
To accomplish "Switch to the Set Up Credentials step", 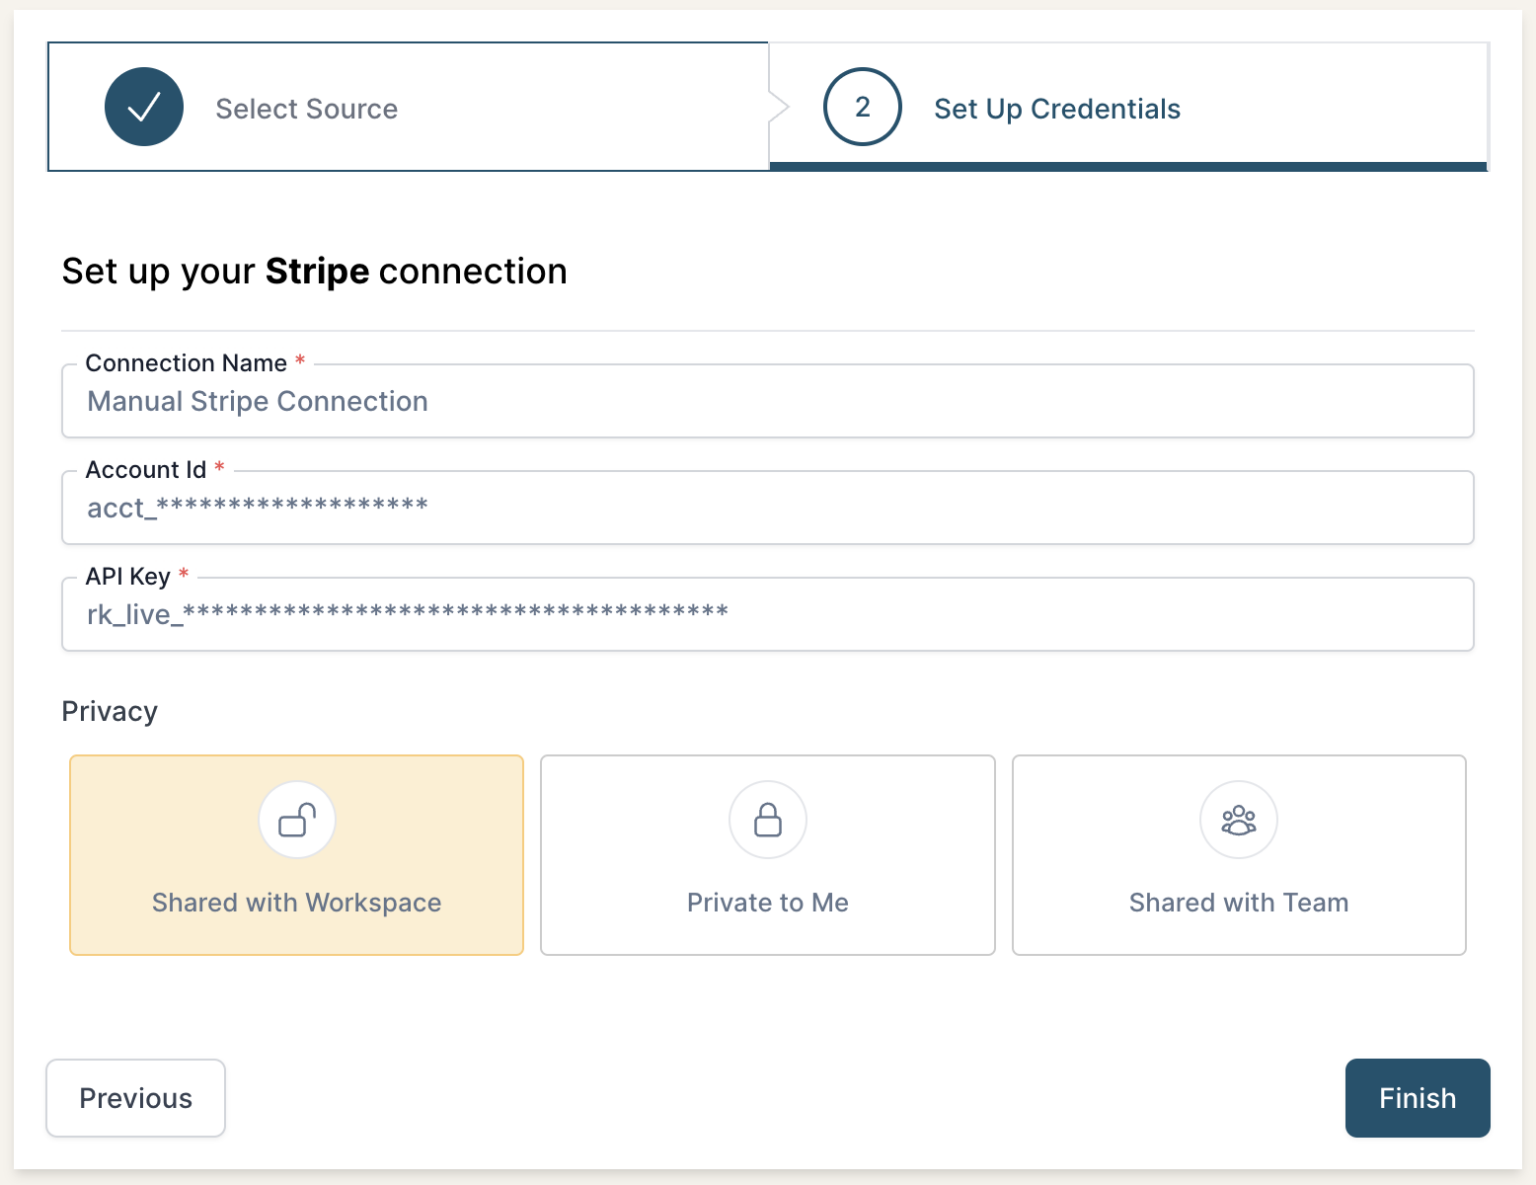I will click(x=1056, y=108).
